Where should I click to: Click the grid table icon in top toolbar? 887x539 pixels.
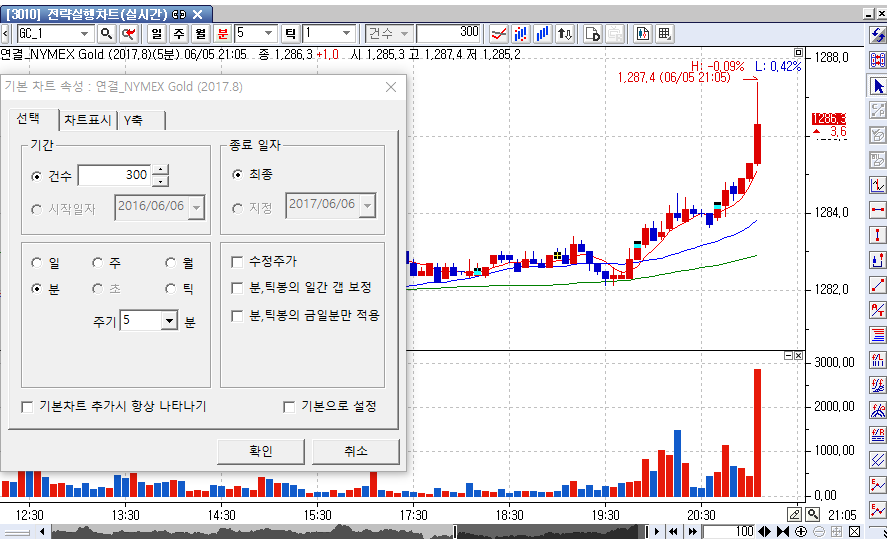point(664,33)
